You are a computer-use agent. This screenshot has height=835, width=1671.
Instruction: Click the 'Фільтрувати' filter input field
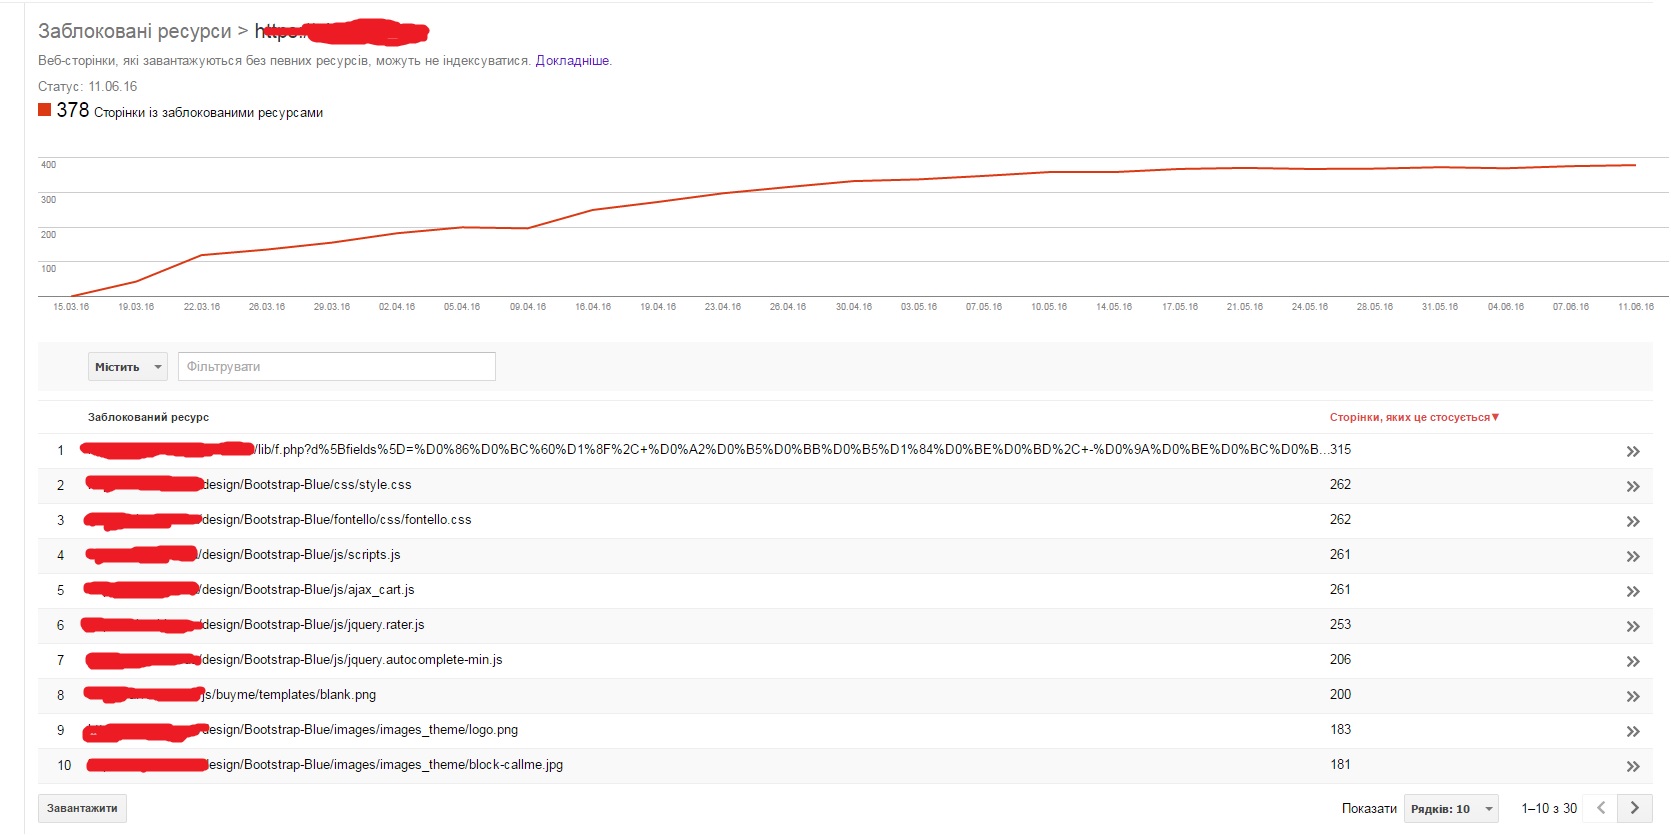[336, 367]
